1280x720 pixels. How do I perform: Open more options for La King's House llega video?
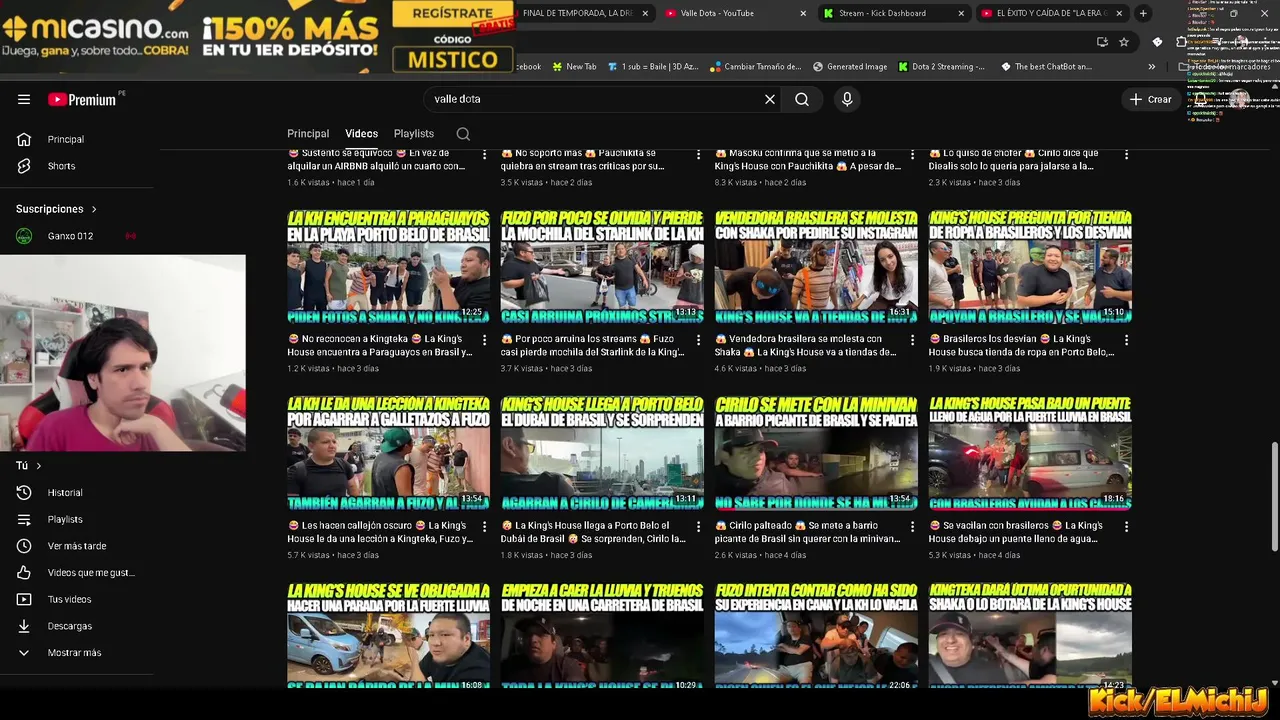(698, 526)
